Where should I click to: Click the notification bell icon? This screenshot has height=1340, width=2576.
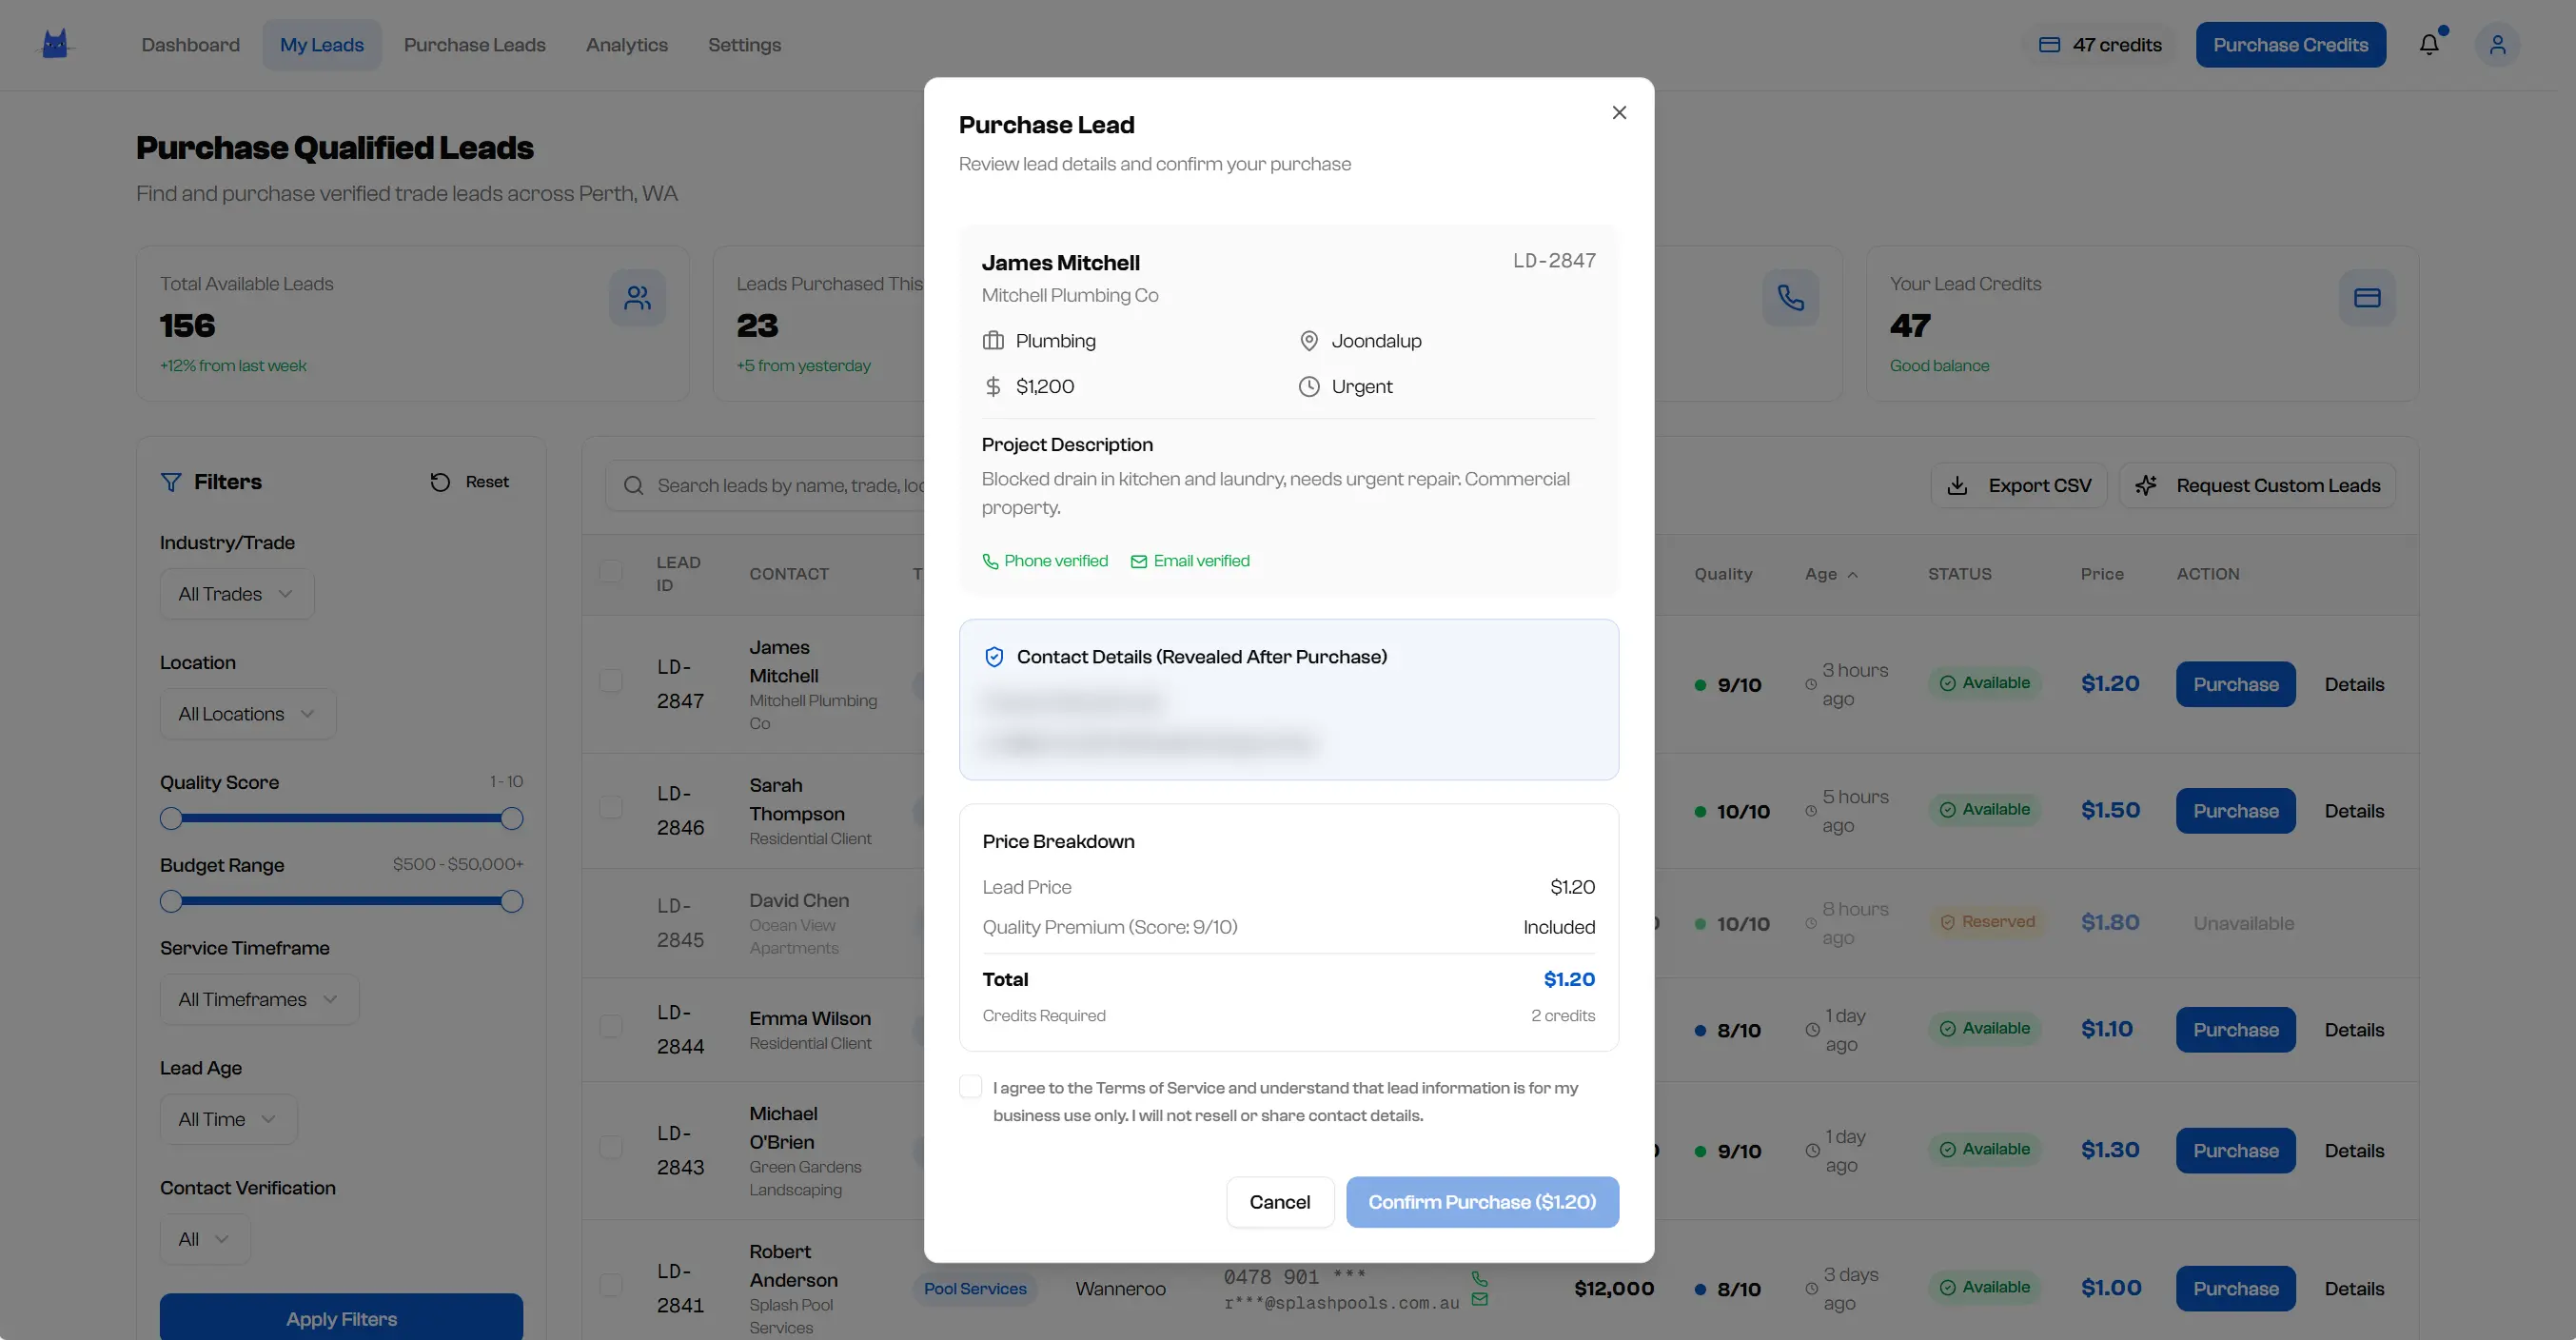point(2429,45)
